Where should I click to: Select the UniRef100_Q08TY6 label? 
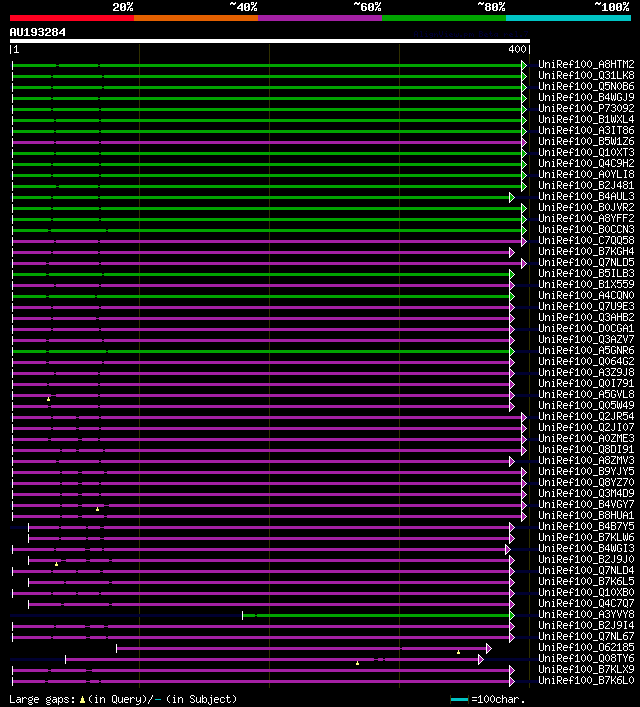click(586, 658)
